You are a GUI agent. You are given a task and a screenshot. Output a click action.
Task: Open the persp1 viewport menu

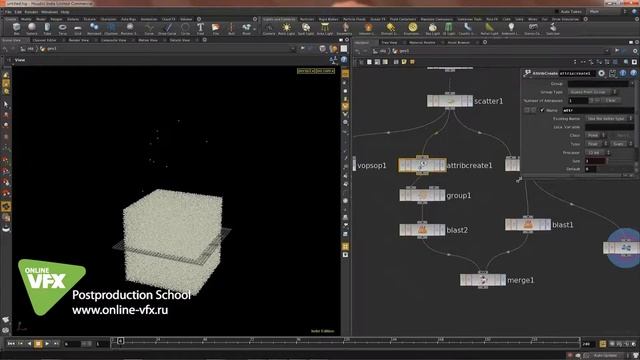(306, 71)
